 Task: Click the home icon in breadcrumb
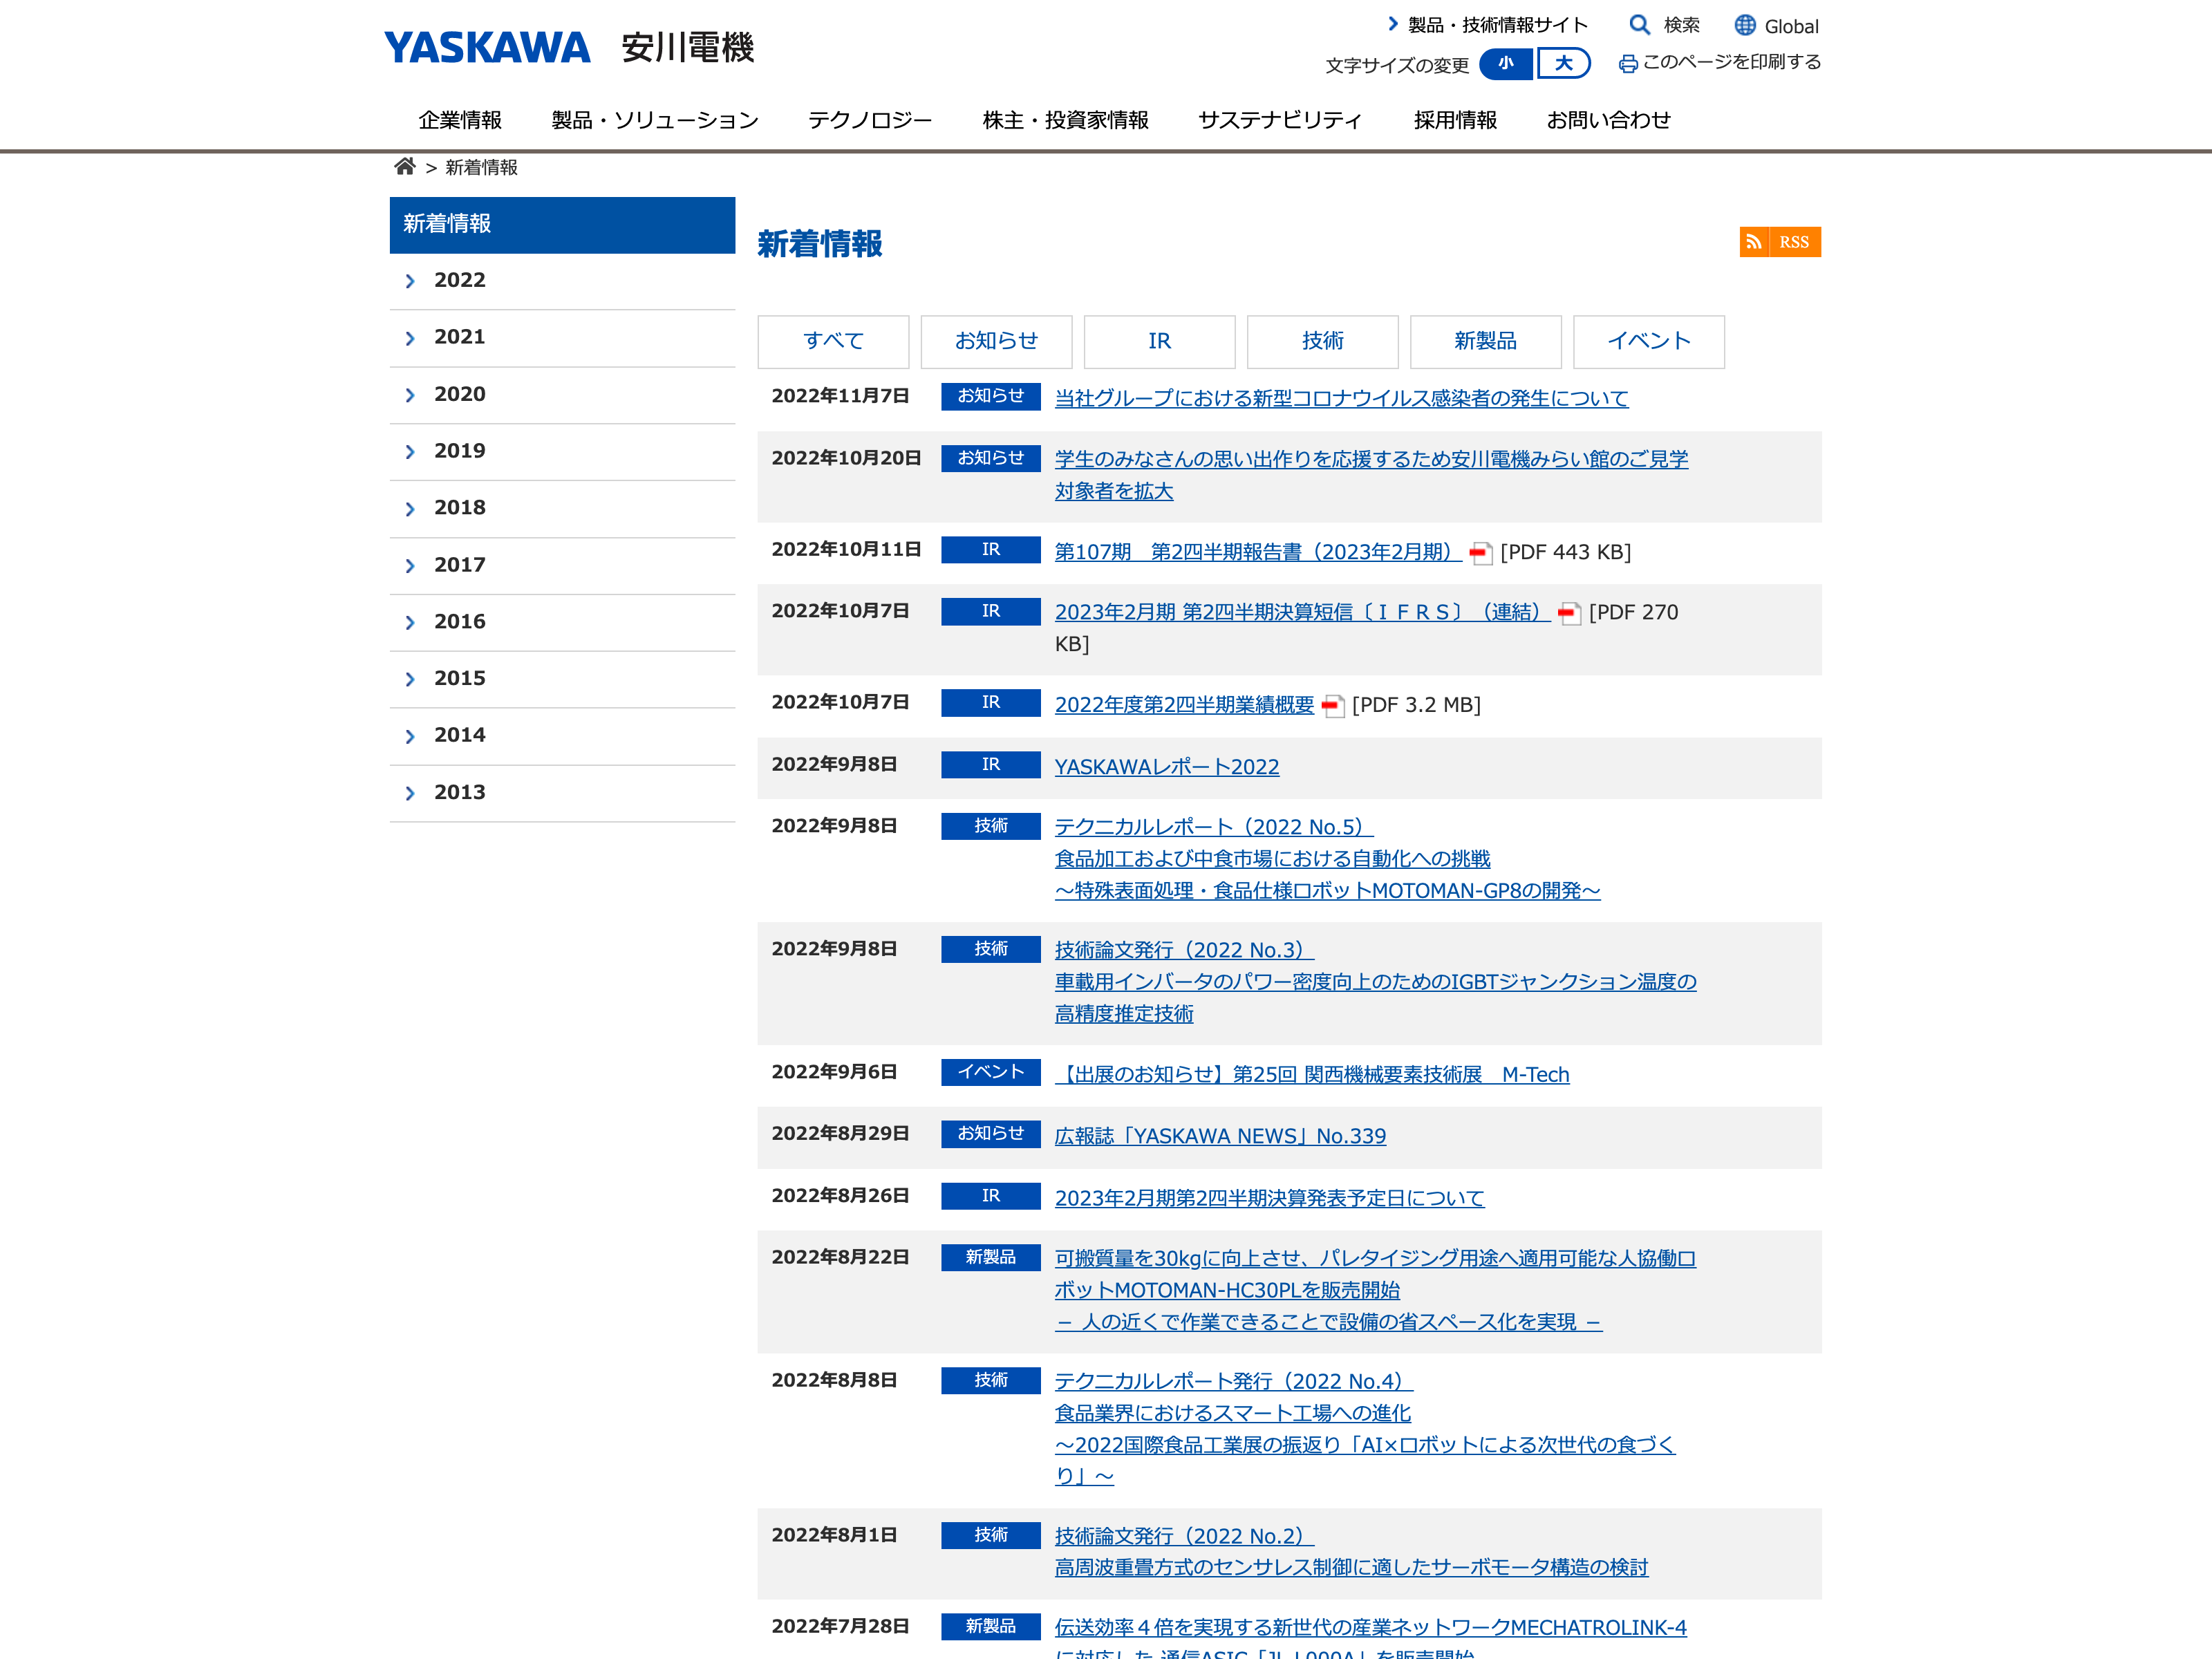tap(404, 167)
